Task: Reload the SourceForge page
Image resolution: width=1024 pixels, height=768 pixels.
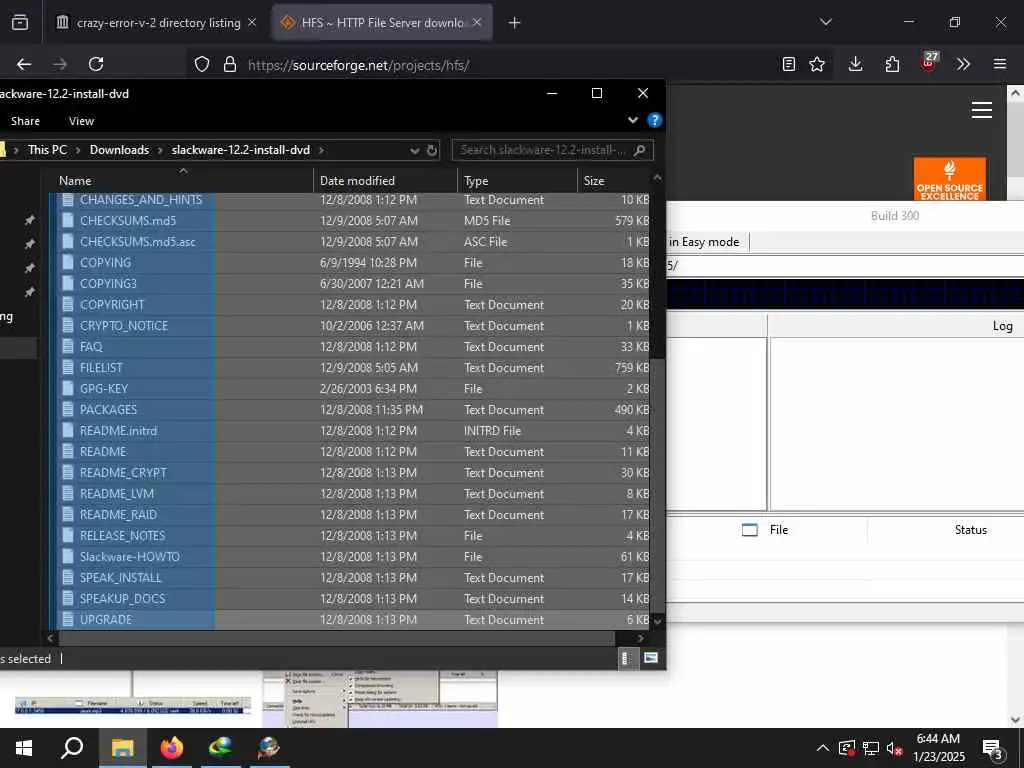Action: point(96,64)
